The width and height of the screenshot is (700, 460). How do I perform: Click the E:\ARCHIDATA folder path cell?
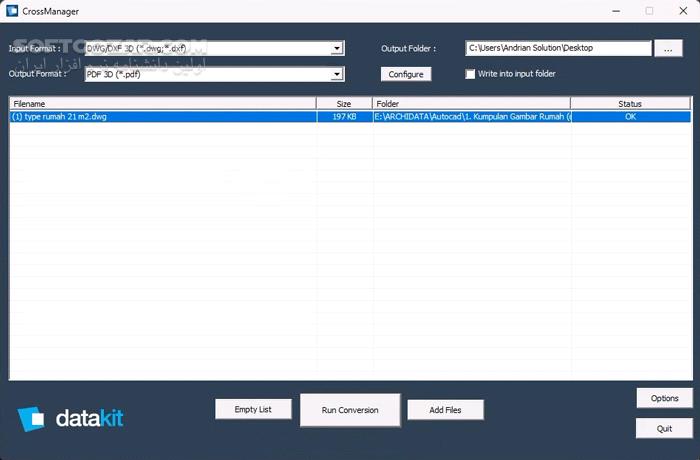coord(472,117)
